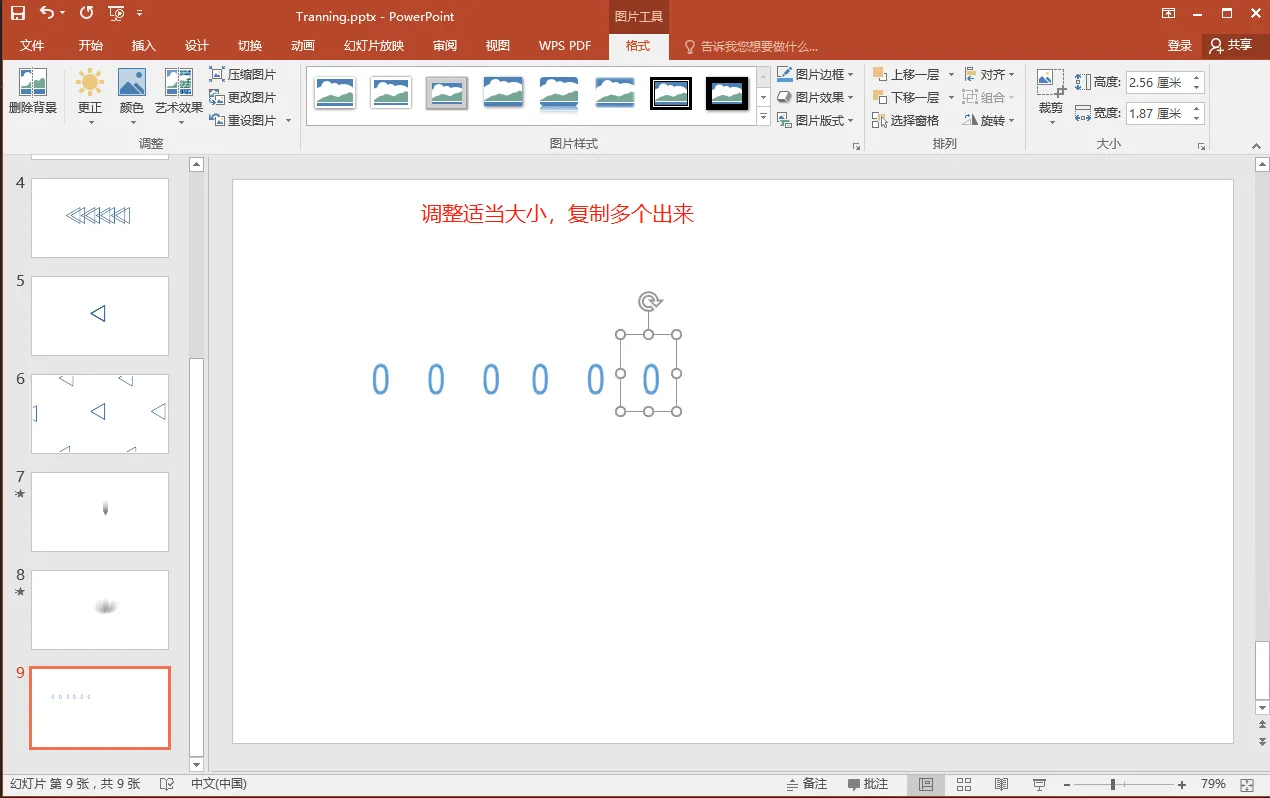Decrease width with the spinner down arrow

(1197, 119)
